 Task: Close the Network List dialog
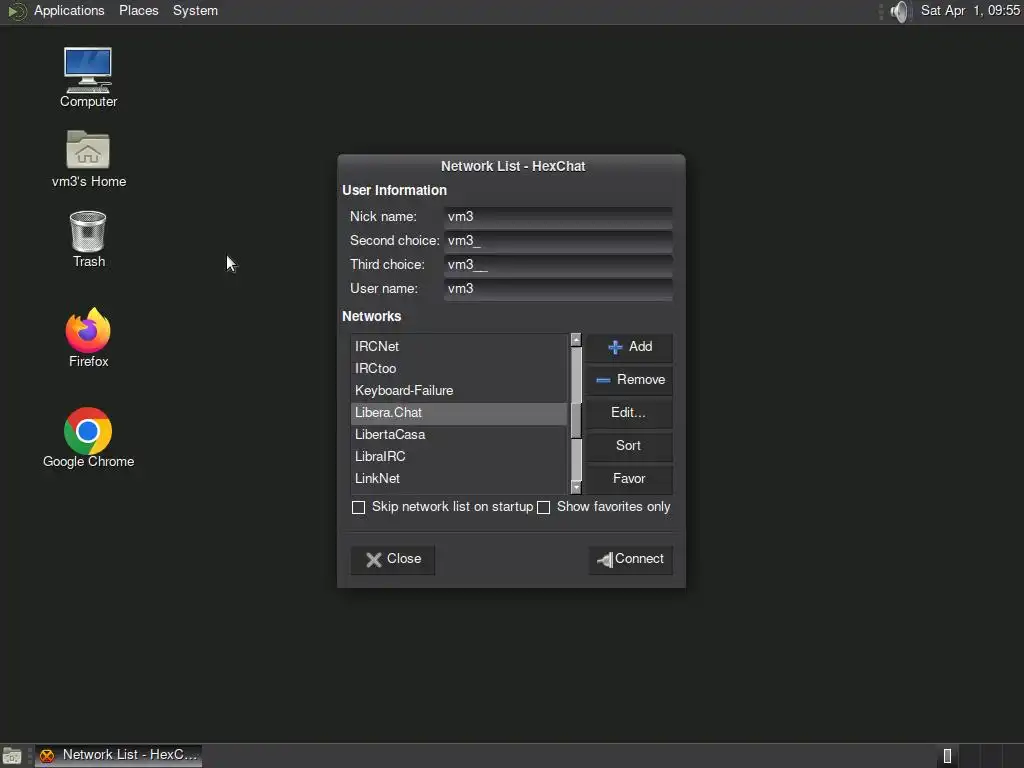click(393, 559)
